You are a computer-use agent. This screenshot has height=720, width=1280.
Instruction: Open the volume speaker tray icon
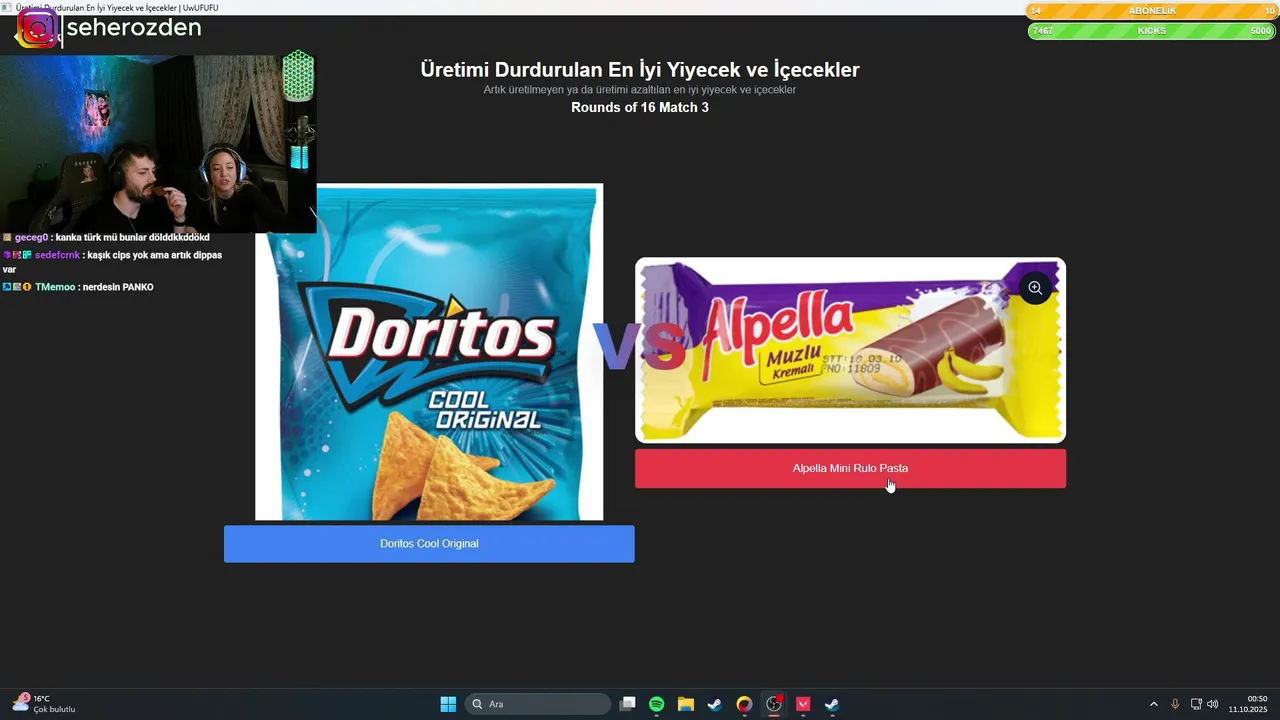pos(1213,704)
